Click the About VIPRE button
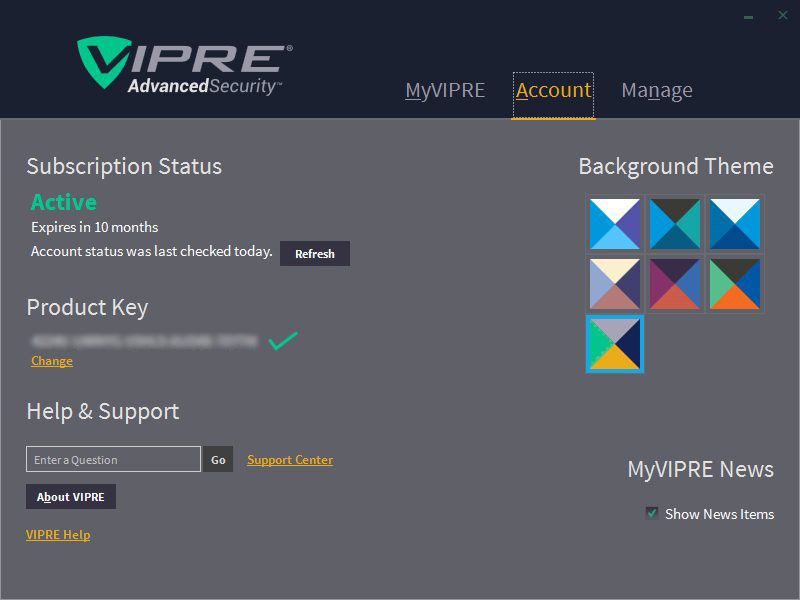The width and height of the screenshot is (800, 600). [71, 496]
